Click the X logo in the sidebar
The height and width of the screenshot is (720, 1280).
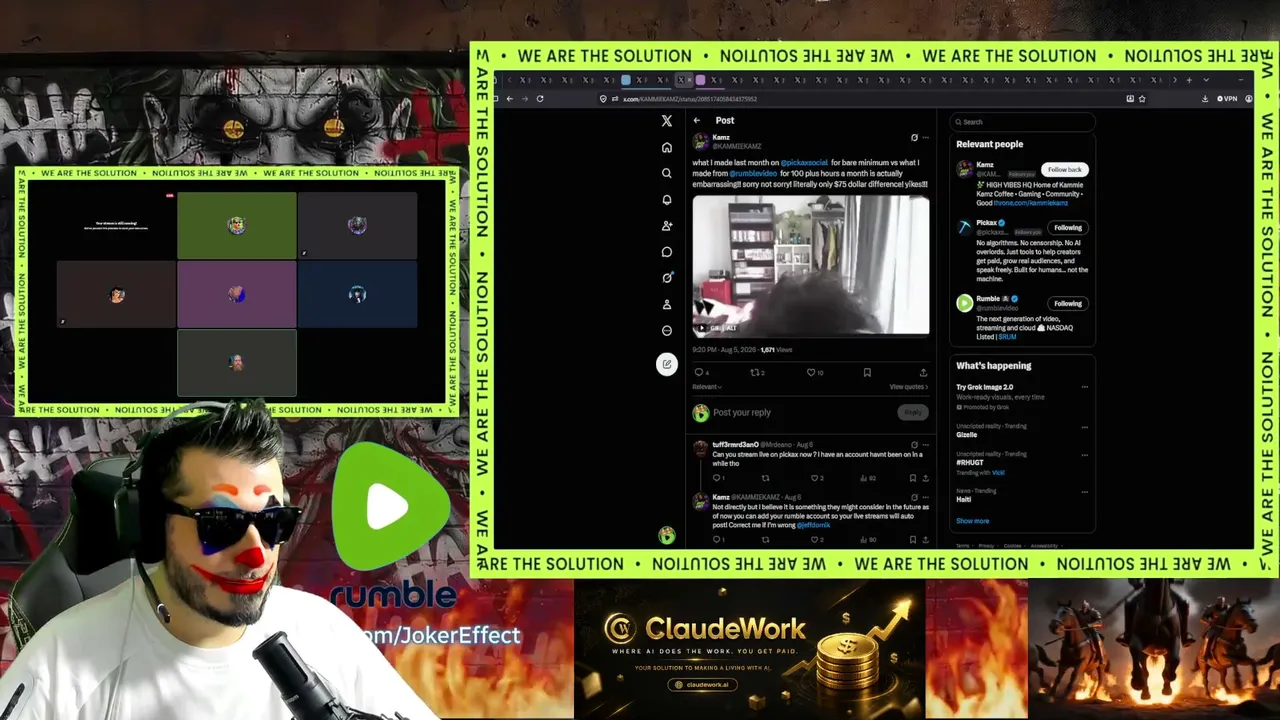click(x=667, y=121)
